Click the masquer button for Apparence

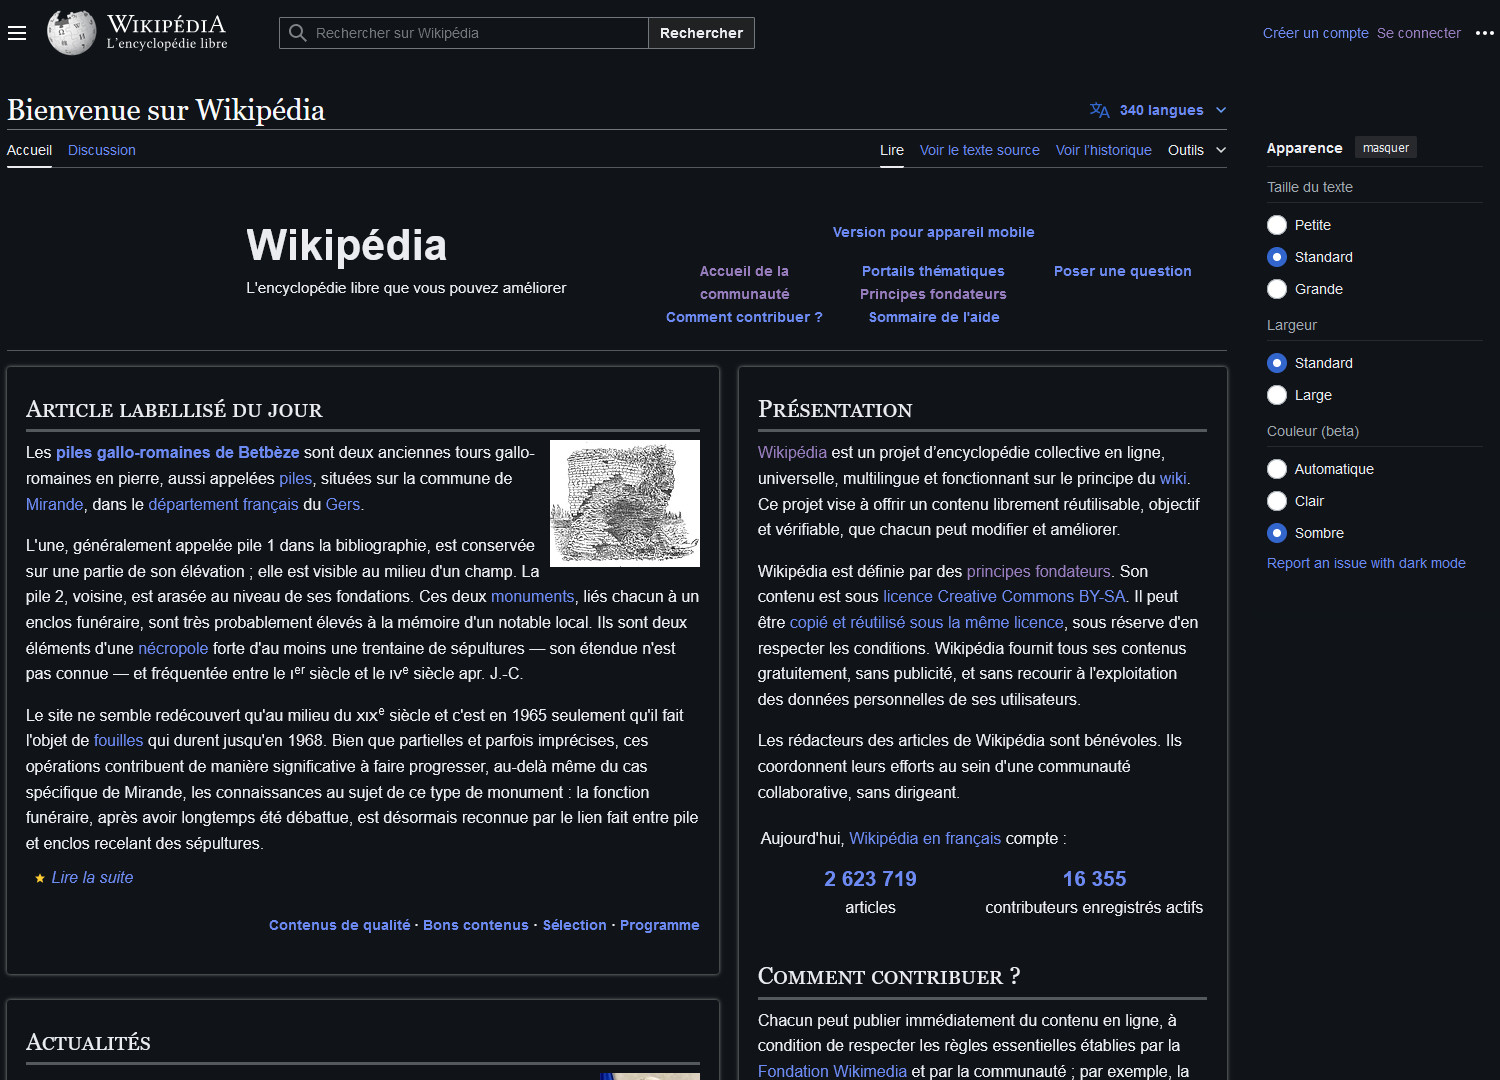point(1386,148)
